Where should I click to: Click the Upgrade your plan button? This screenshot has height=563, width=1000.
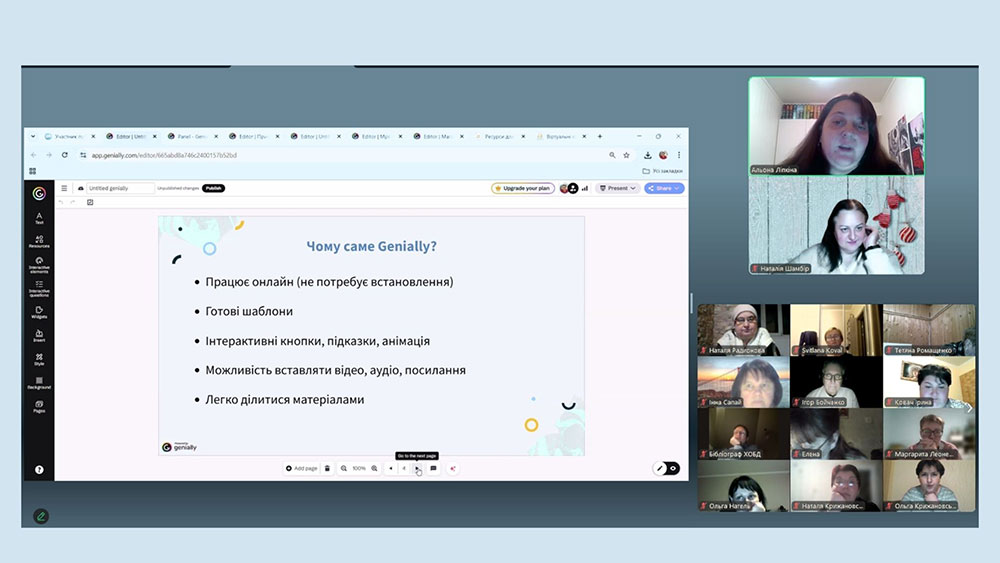(x=523, y=188)
